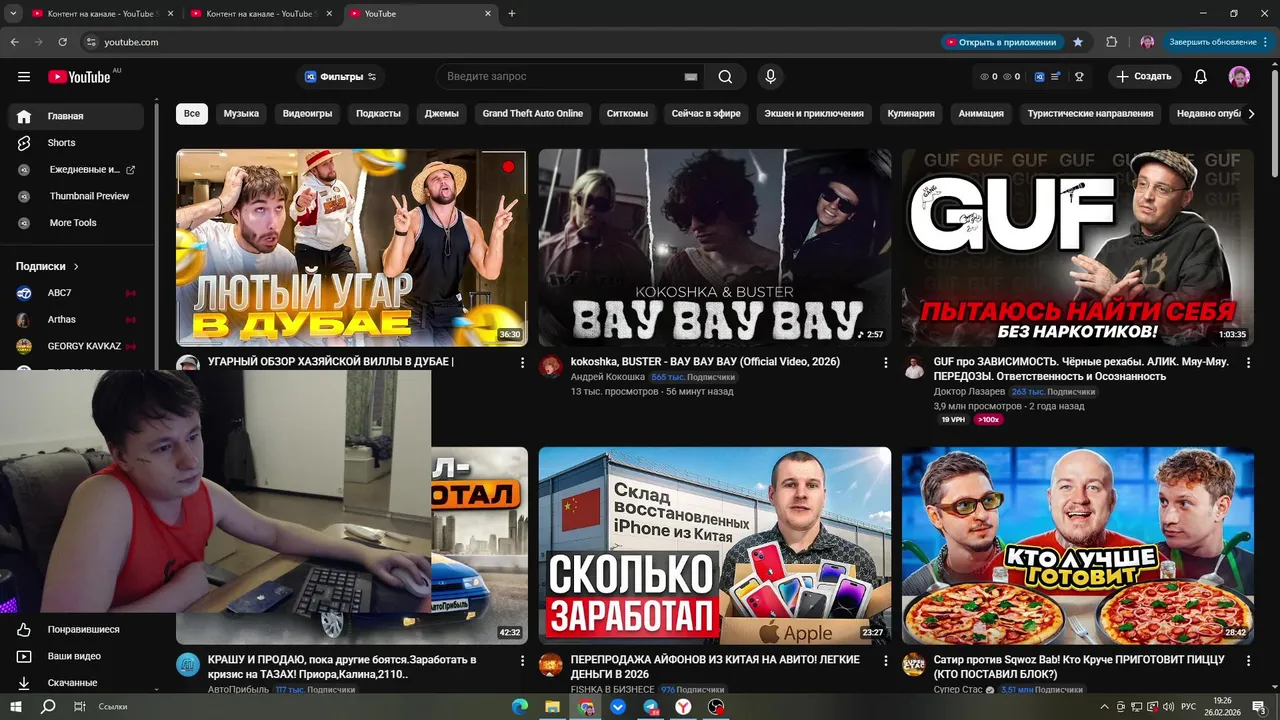Open Андрей Кокошка channel avatar
The width and height of the screenshot is (1280, 720).
pyautogui.click(x=551, y=367)
